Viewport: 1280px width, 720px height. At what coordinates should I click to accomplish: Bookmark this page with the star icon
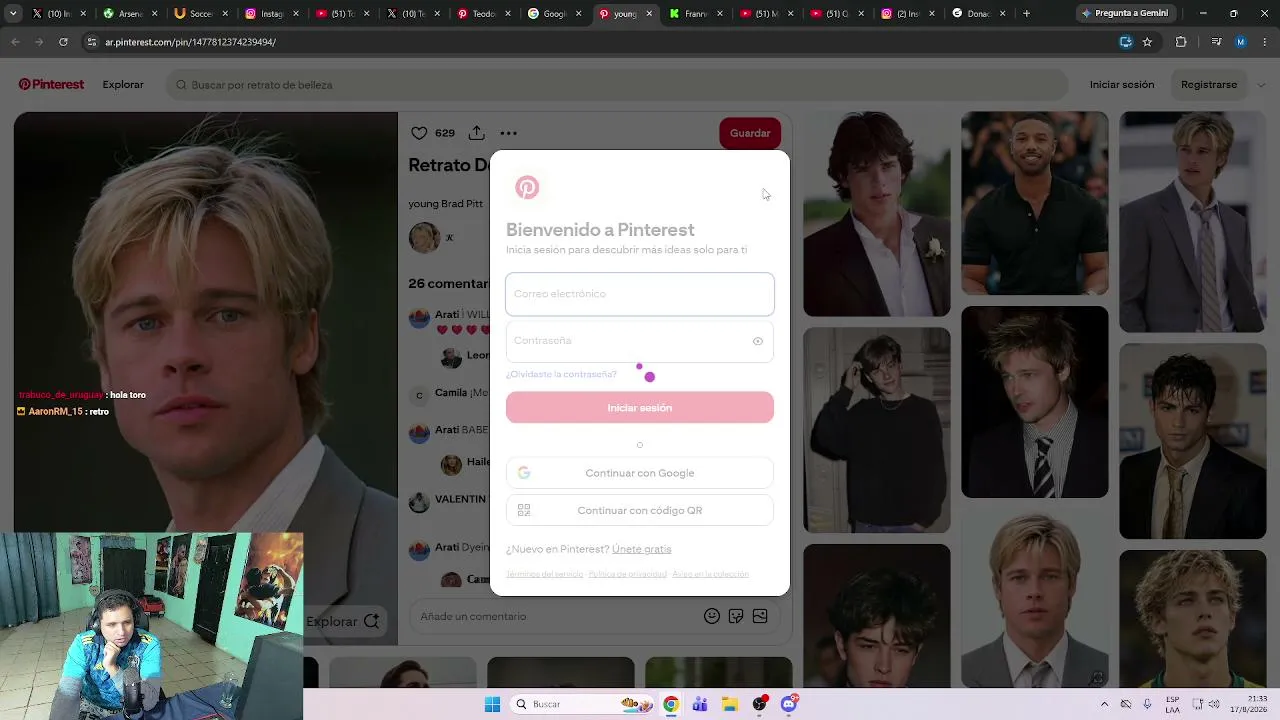(1147, 42)
